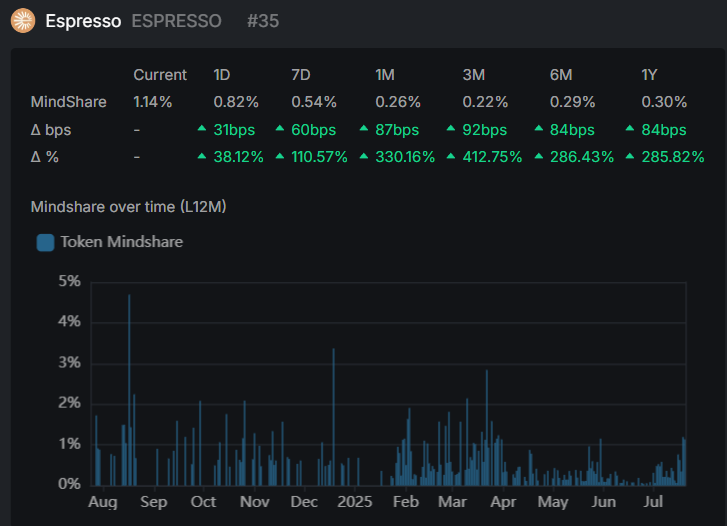Viewport: 727px width, 526px height.
Task: Select the 7D column header
Action: (x=300, y=75)
